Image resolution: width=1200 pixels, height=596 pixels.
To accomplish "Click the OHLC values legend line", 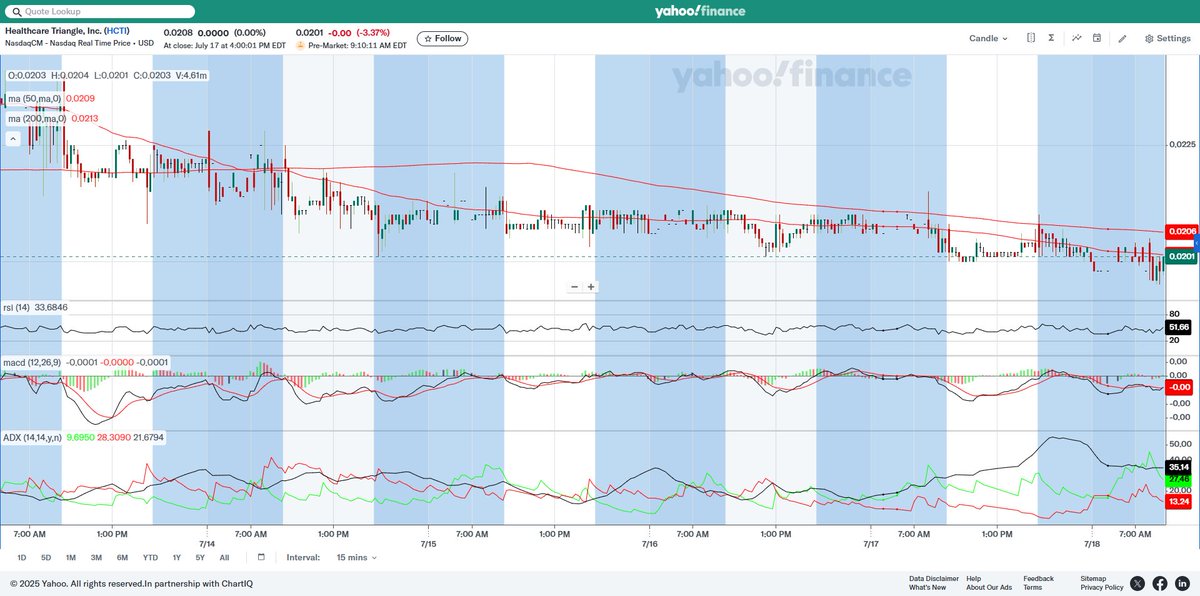I will click(107, 75).
